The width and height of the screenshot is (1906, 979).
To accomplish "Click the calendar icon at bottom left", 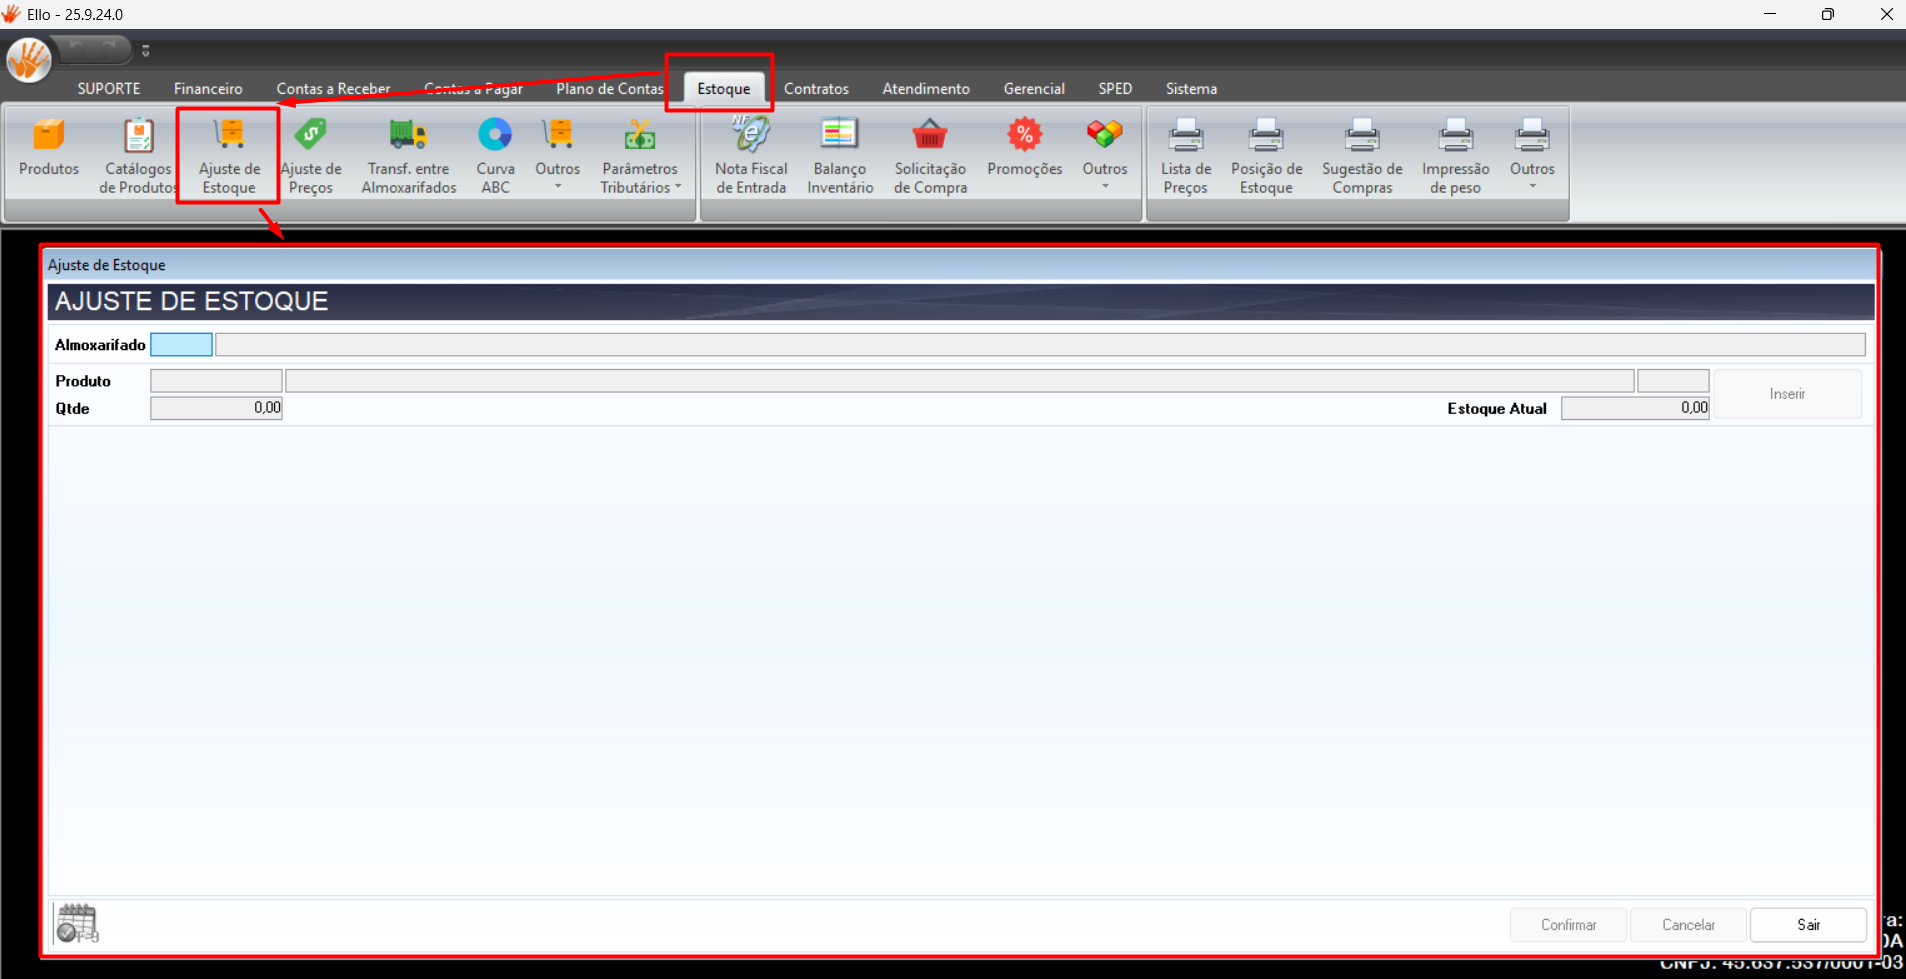I will [77, 923].
